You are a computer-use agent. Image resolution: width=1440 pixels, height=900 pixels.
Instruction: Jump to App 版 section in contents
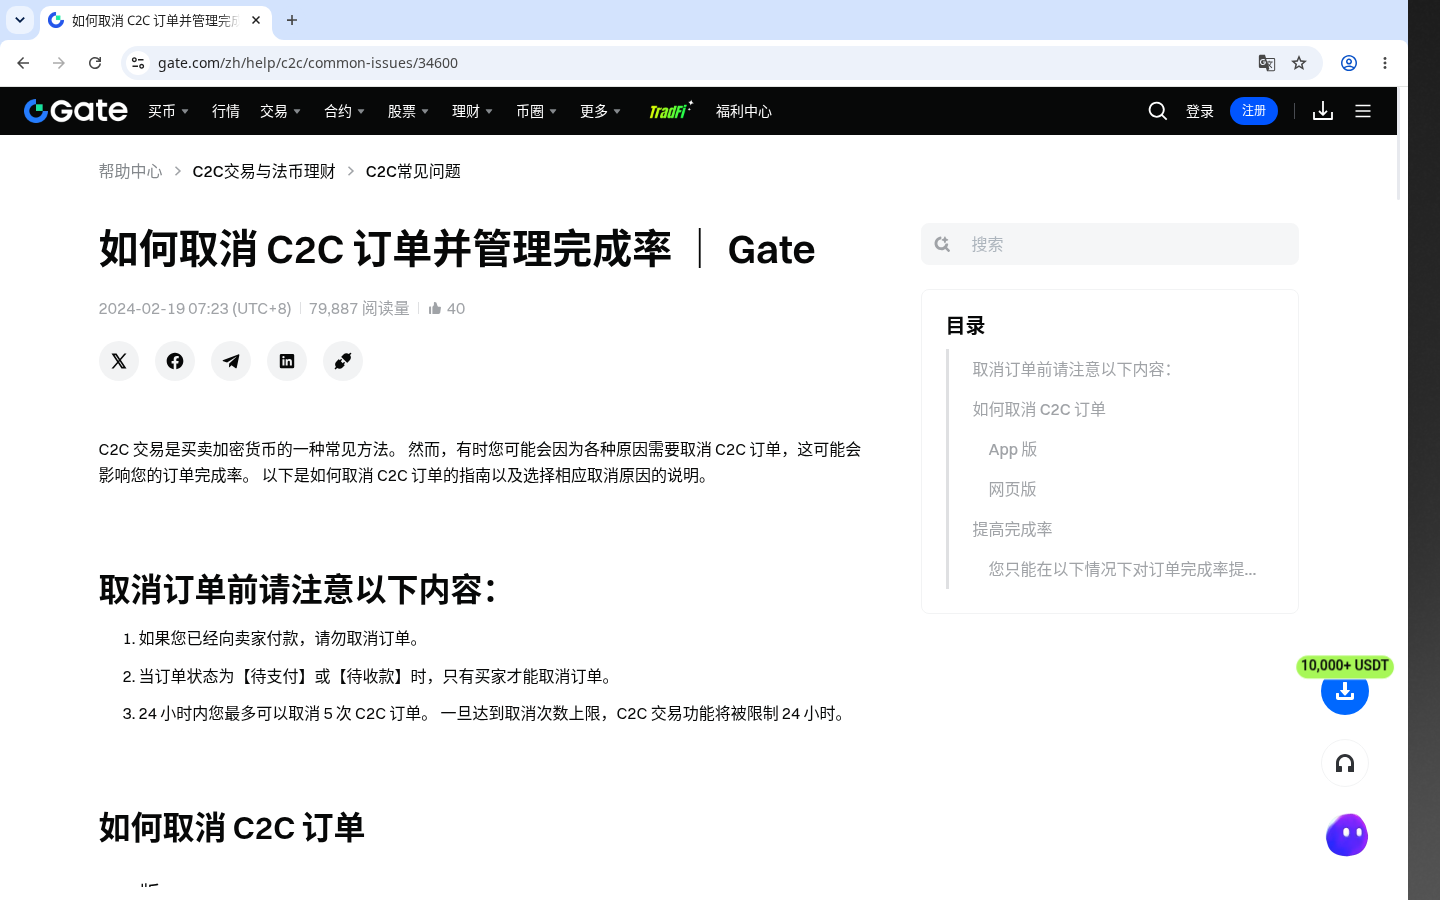point(1013,449)
